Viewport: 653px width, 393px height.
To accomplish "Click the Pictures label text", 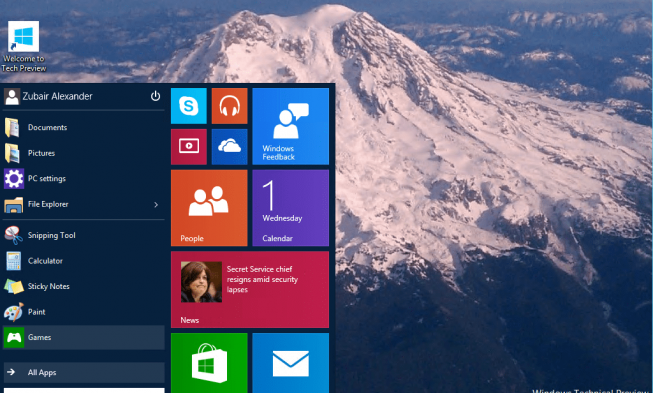I will 41,153.
